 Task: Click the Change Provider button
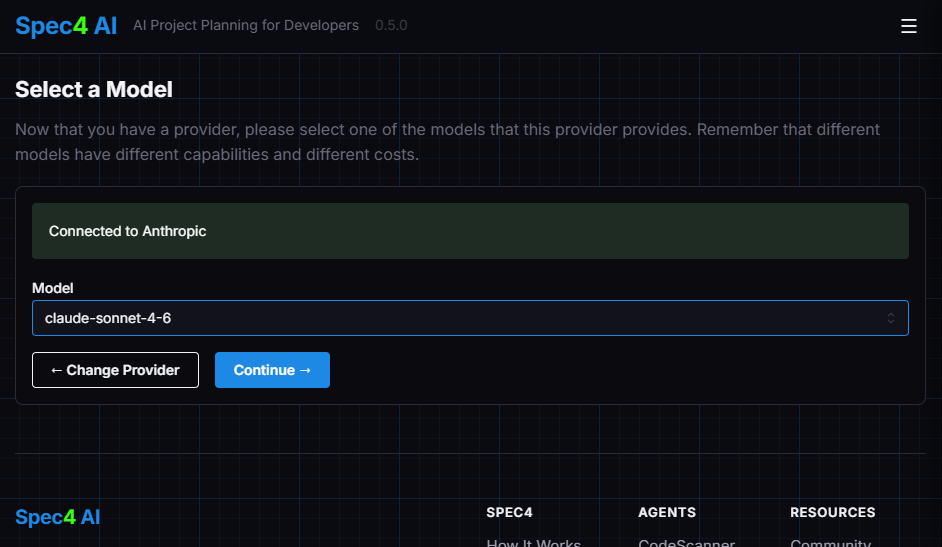point(115,370)
